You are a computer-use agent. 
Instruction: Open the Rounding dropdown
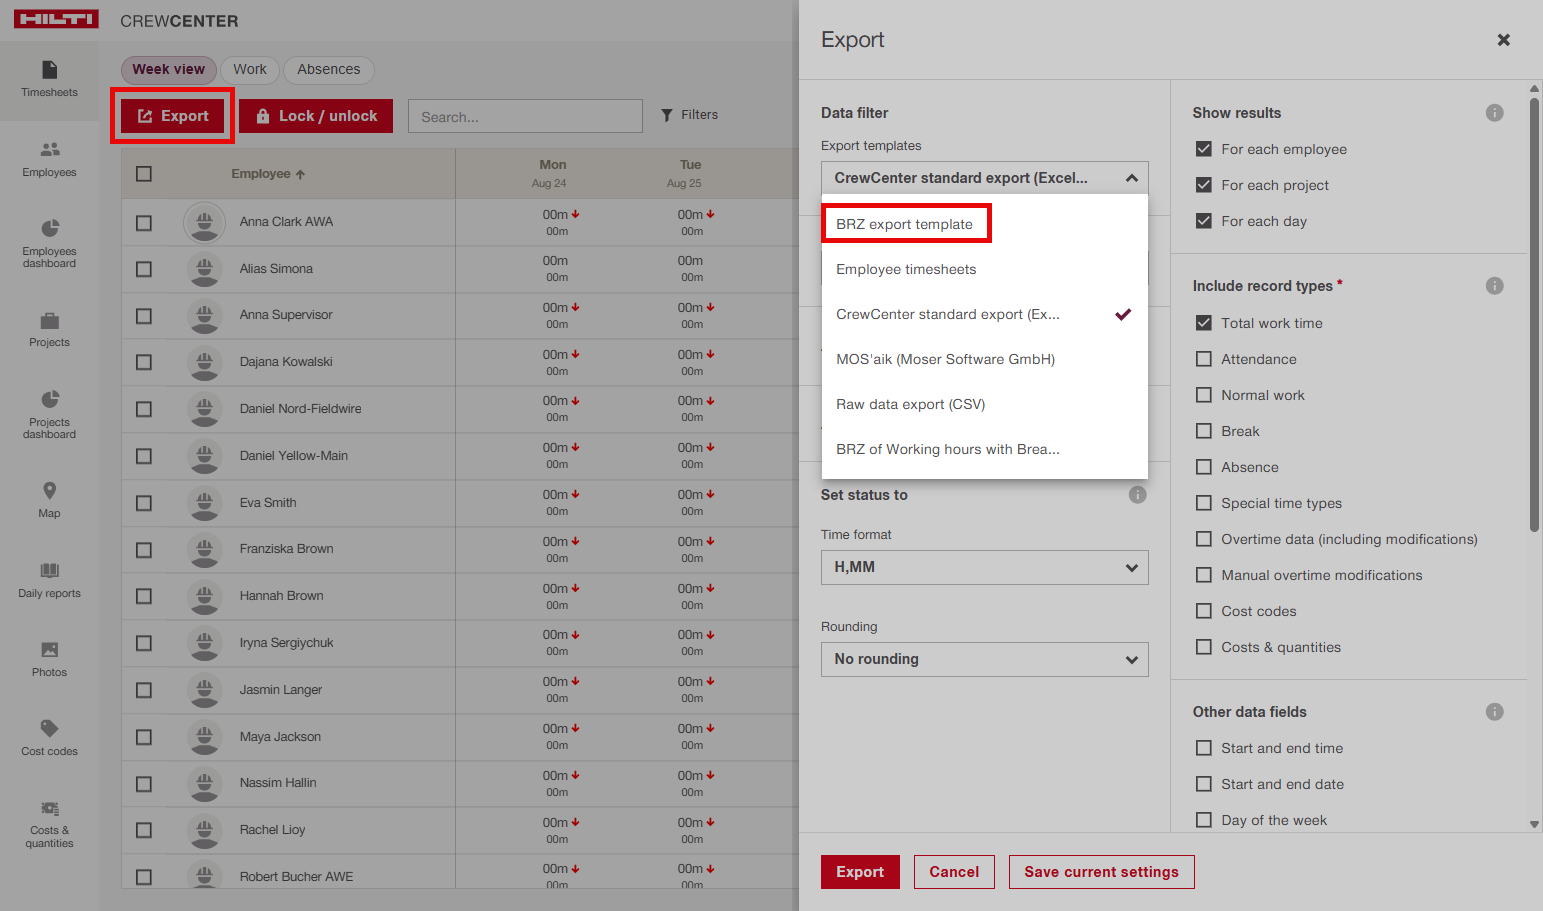point(984,659)
